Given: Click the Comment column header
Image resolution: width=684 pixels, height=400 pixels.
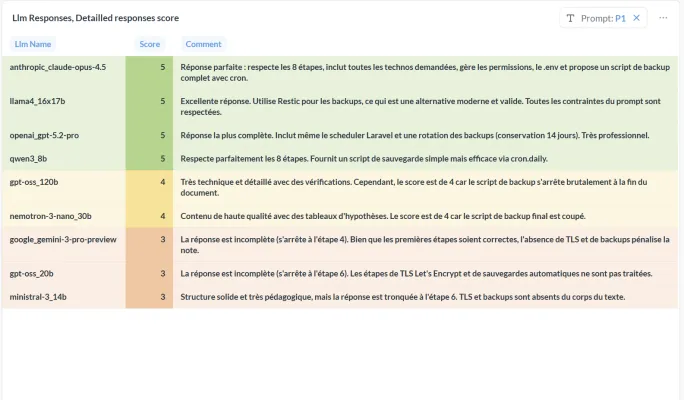Looking at the screenshot, I should (203, 44).
